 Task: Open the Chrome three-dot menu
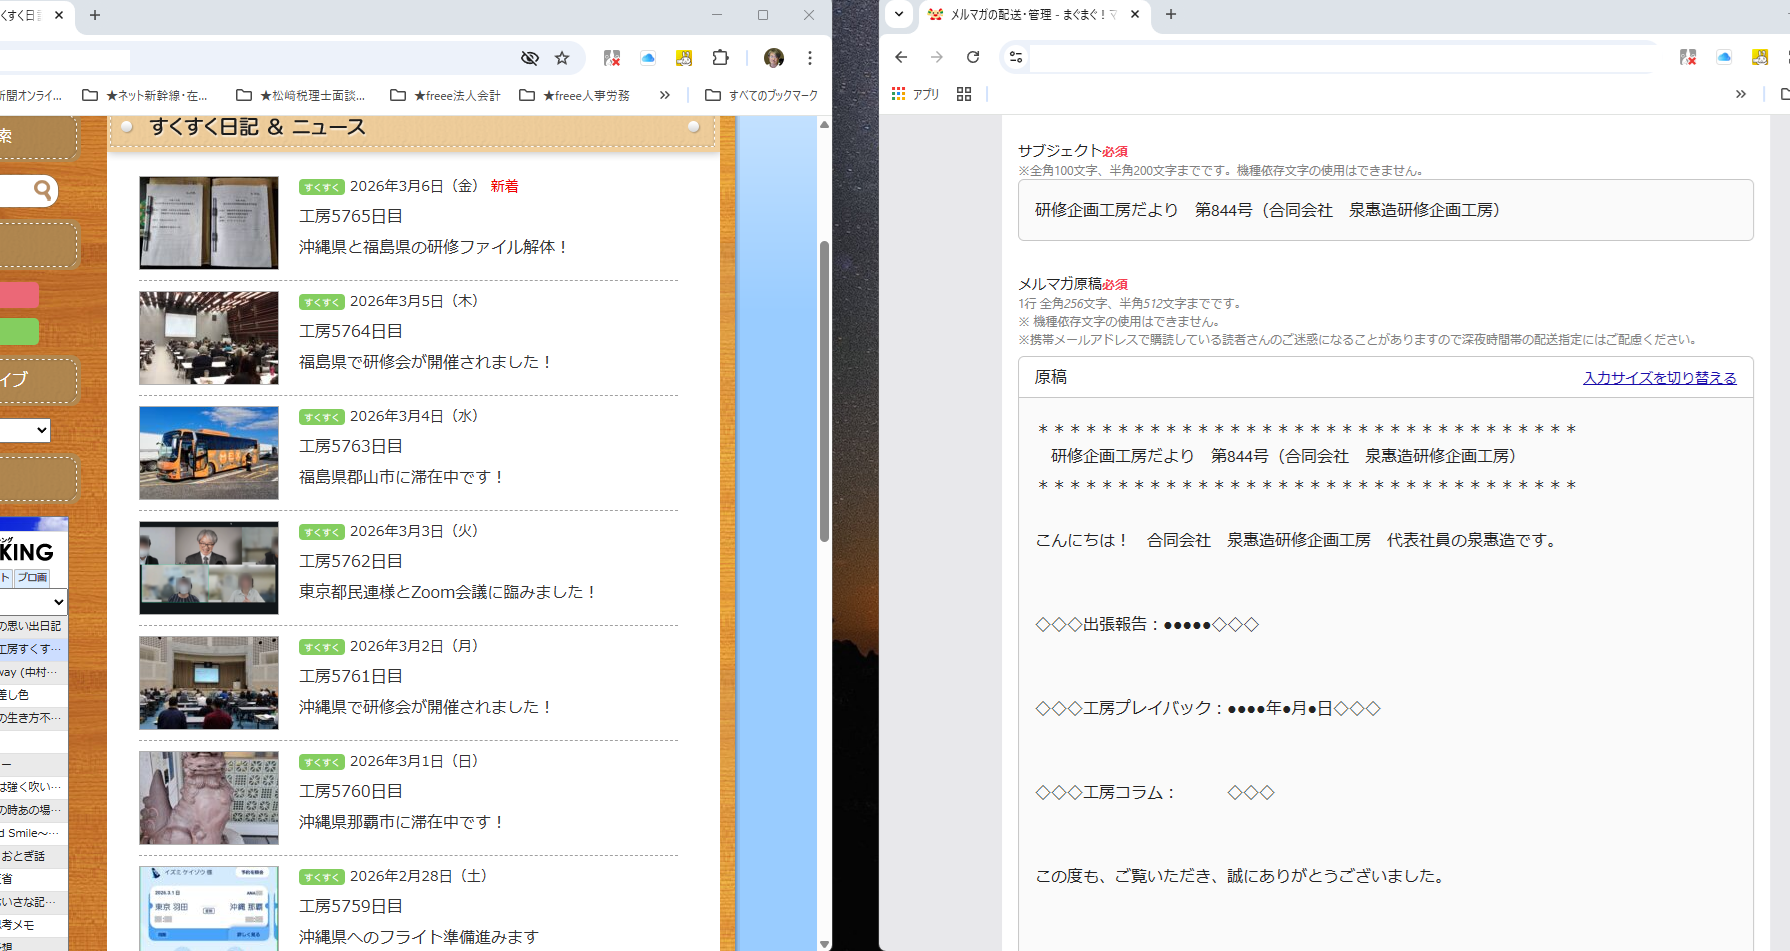pyautogui.click(x=810, y=58)
